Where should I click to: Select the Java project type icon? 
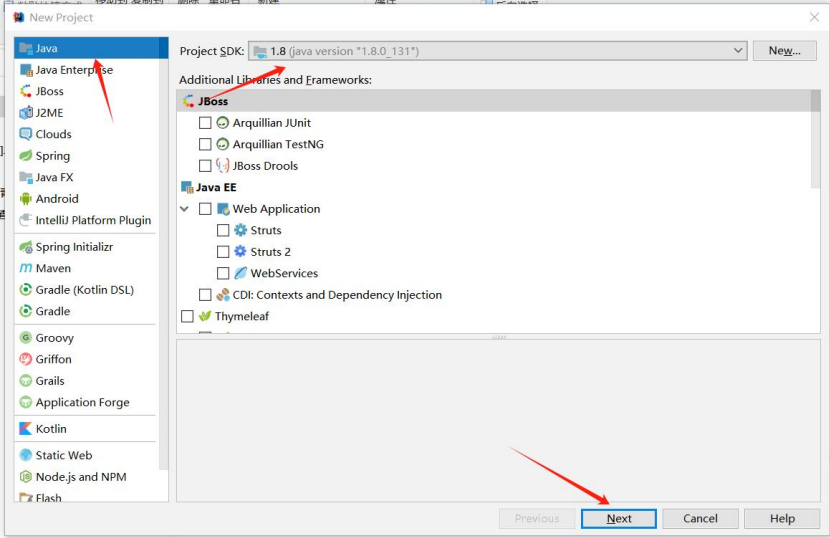coord(25,48)
